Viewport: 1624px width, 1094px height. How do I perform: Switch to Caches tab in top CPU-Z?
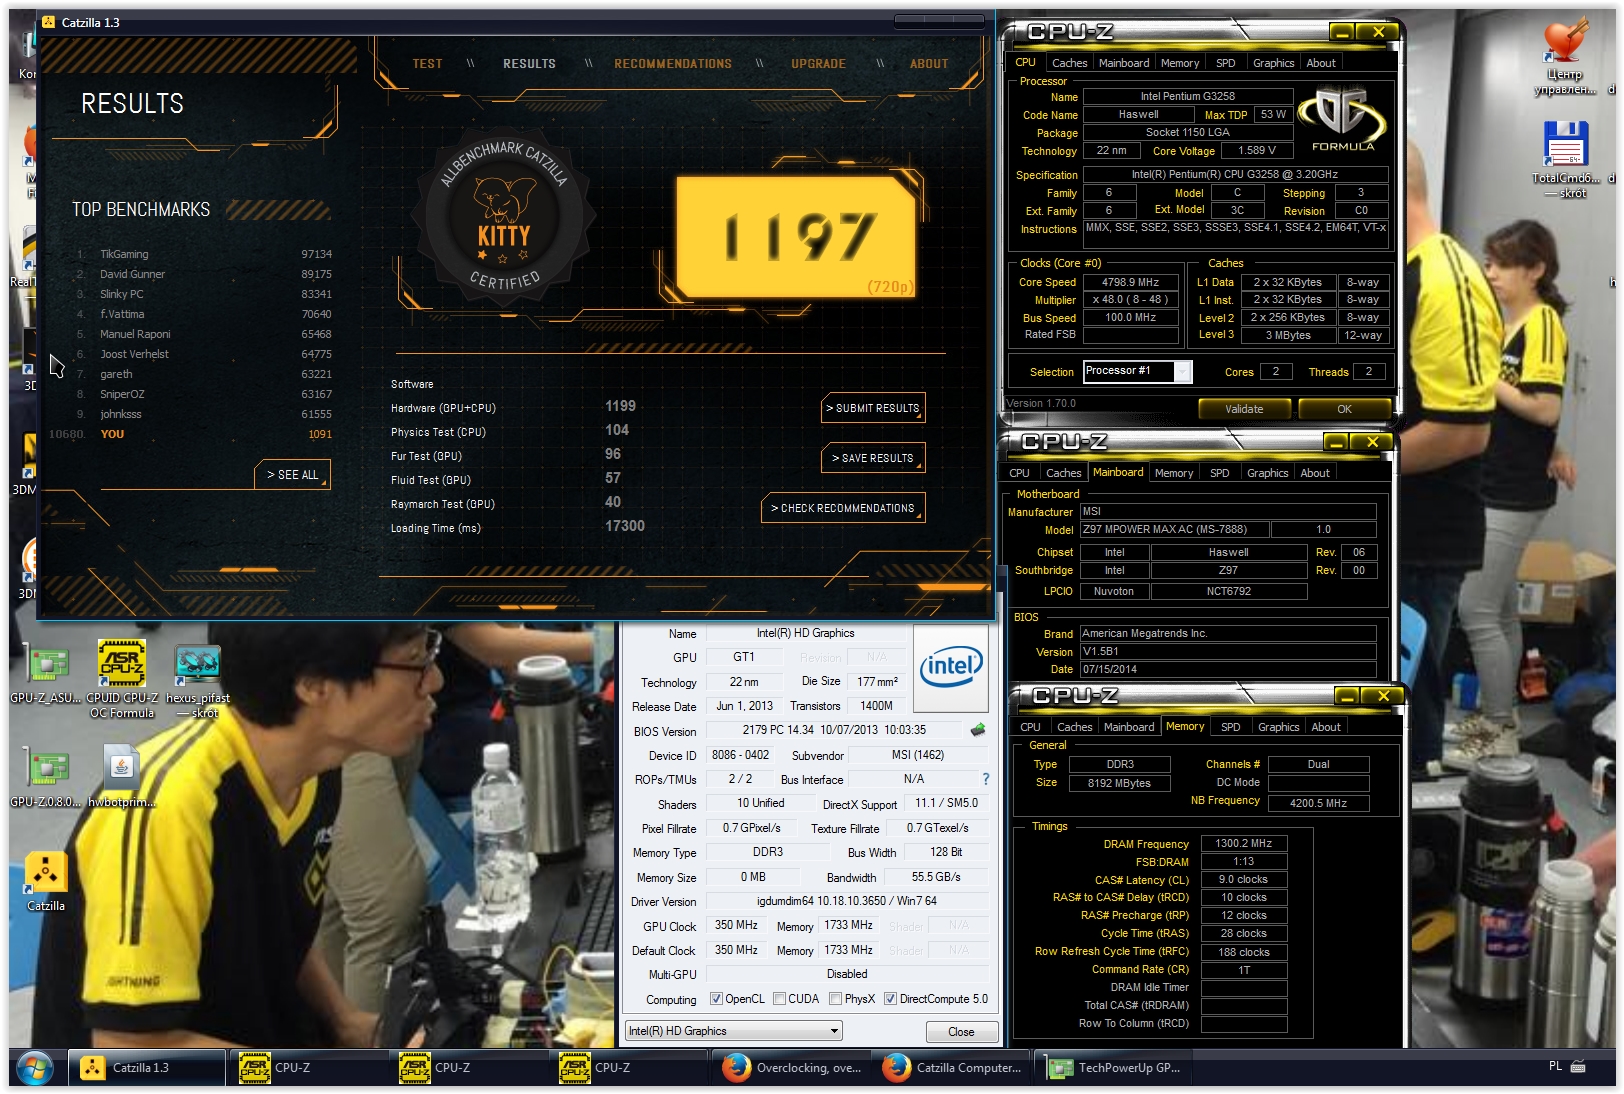[1069, 63]
